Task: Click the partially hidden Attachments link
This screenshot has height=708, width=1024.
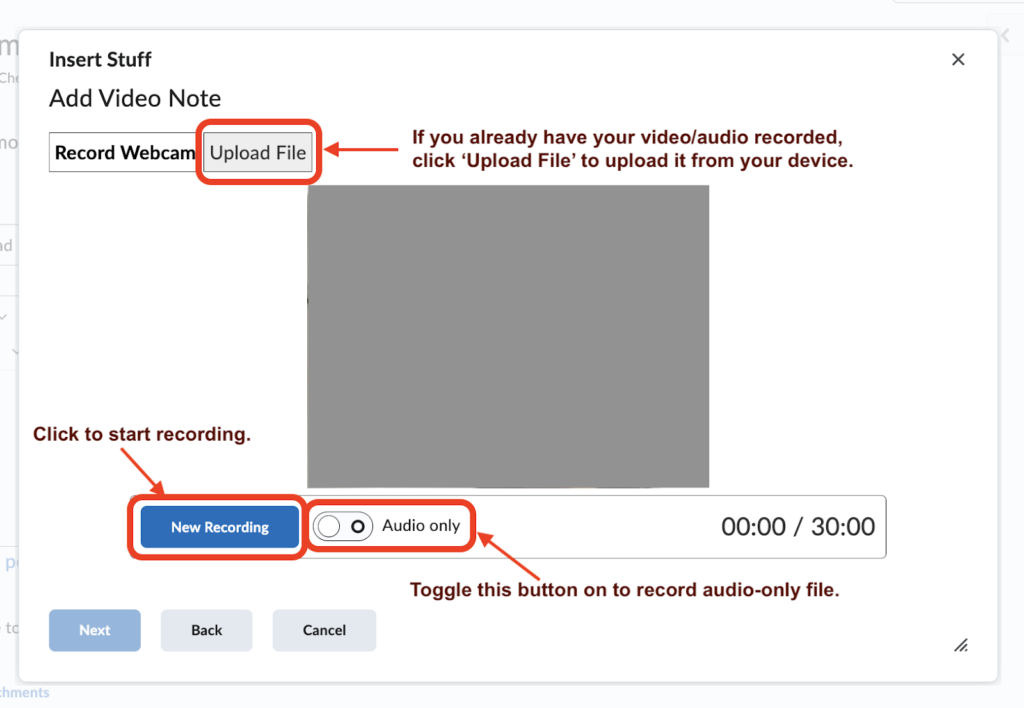Action: 24,692
